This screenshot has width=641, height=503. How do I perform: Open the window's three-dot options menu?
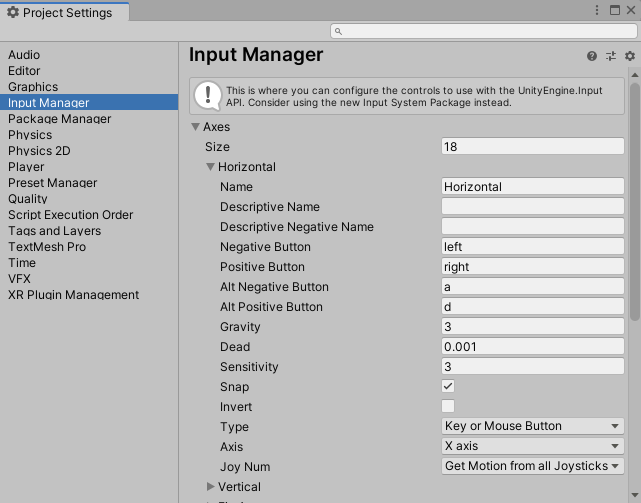point(597,10)
